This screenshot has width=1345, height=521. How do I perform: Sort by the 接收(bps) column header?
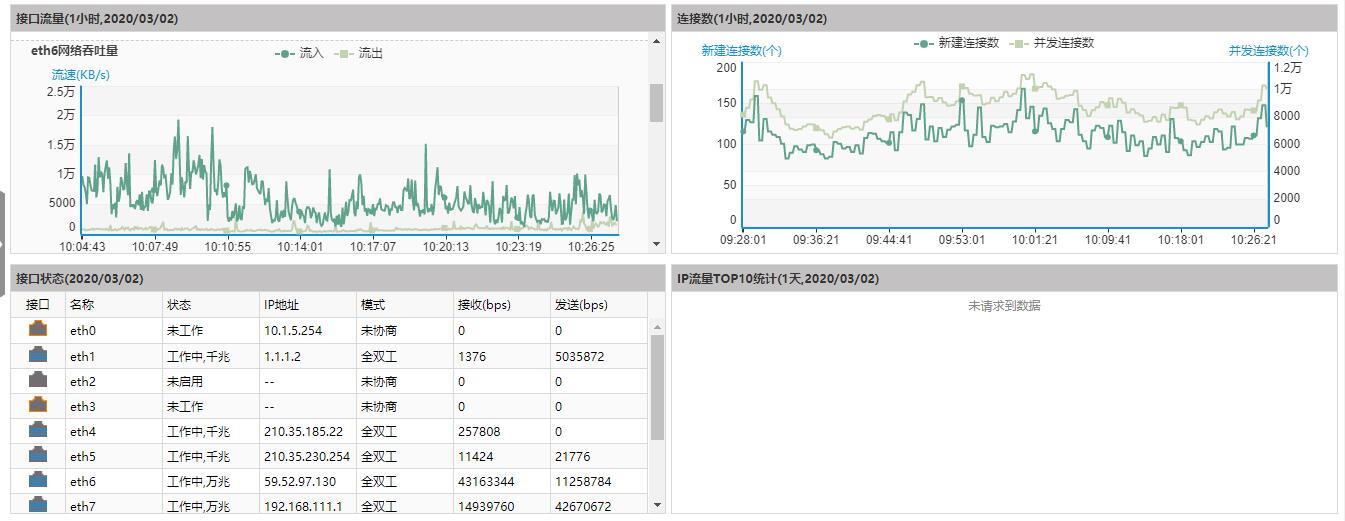click(501, 305)
